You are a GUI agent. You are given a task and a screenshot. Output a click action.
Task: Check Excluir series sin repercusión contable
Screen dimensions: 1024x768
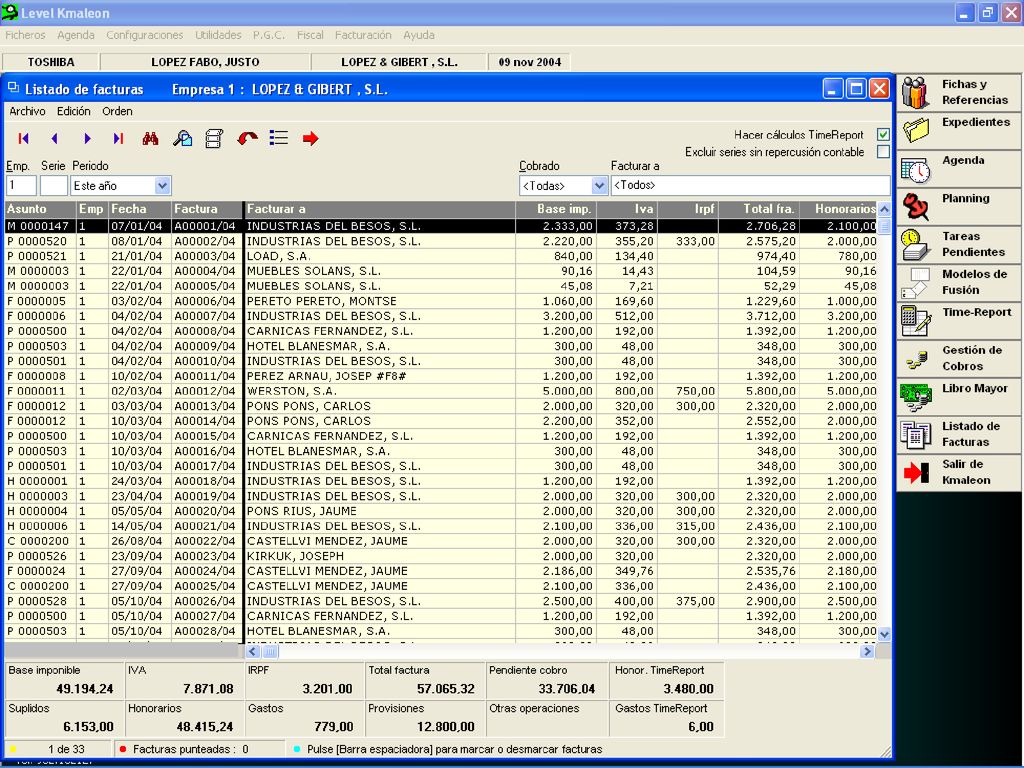(x=883, y=152)
